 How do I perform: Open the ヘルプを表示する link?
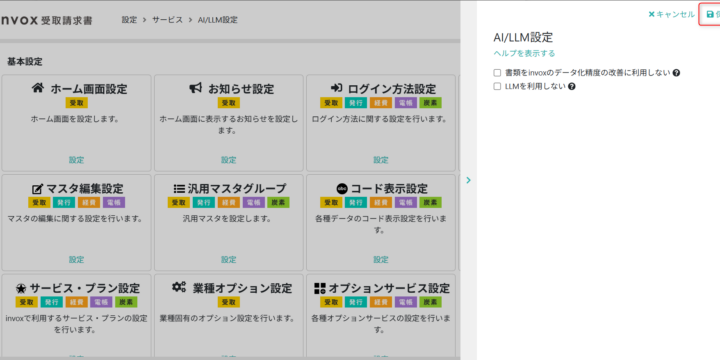524,53
